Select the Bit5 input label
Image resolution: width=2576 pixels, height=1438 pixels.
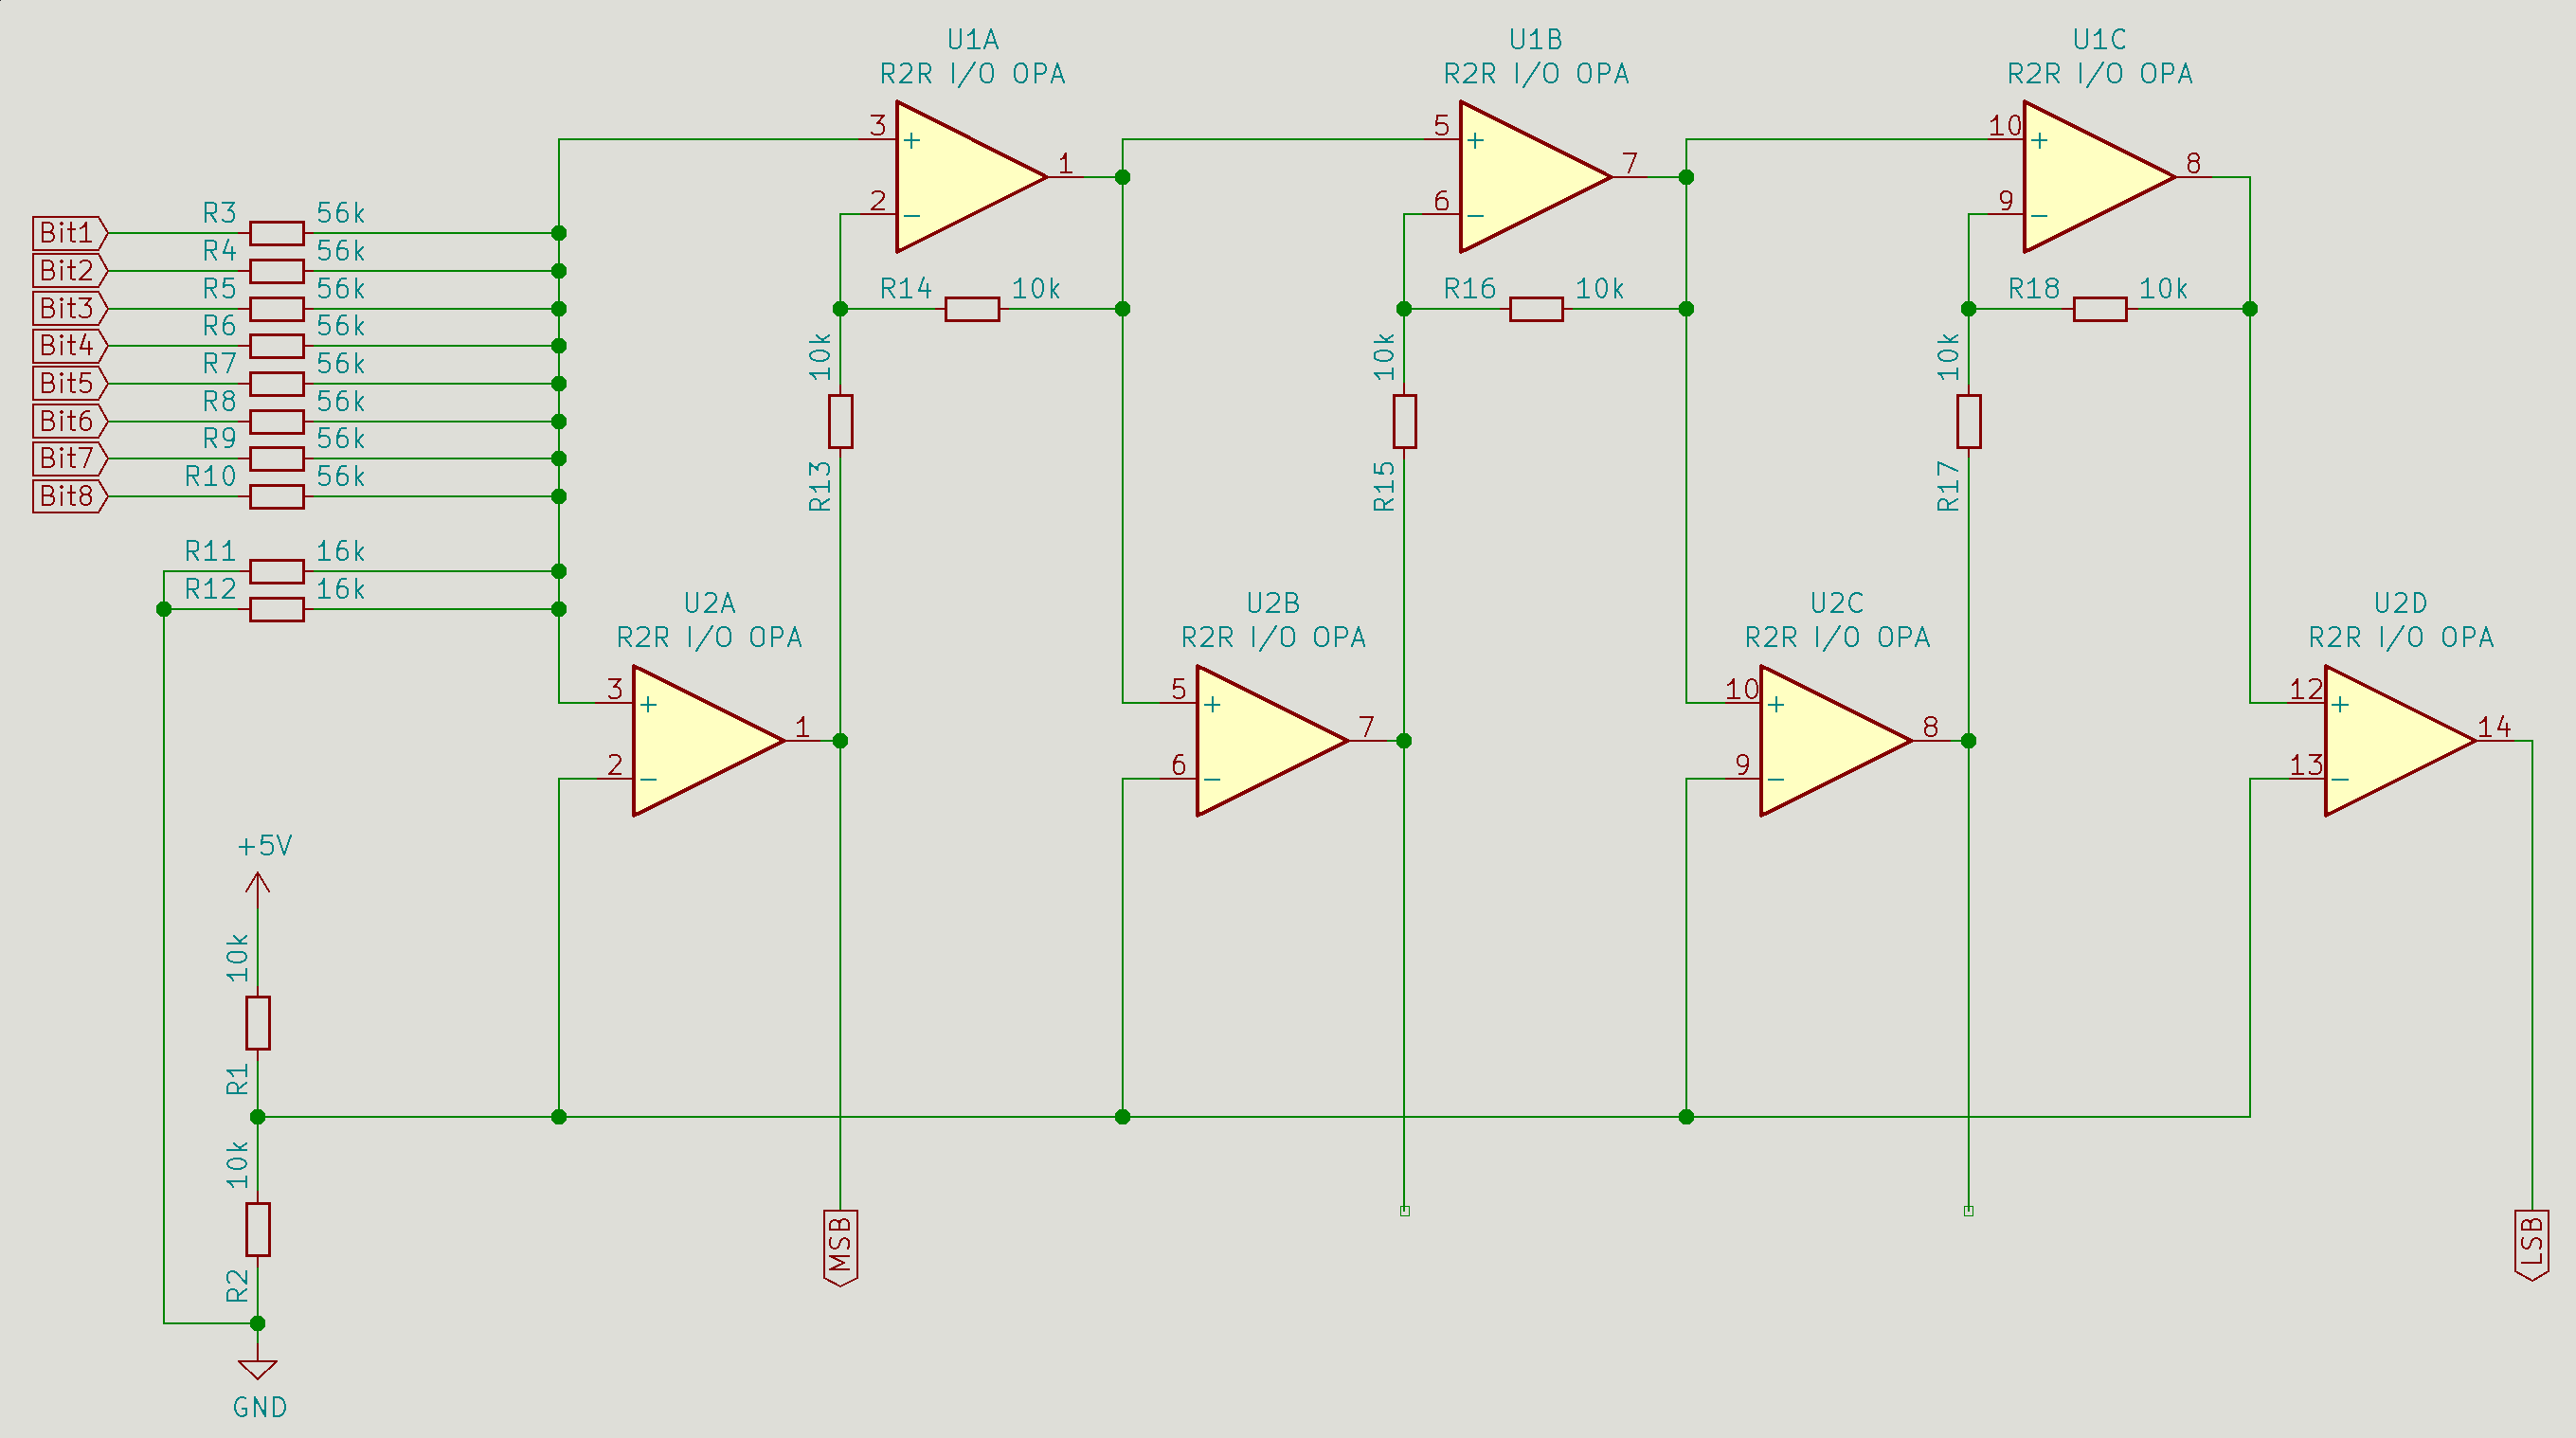pos(68,383)
